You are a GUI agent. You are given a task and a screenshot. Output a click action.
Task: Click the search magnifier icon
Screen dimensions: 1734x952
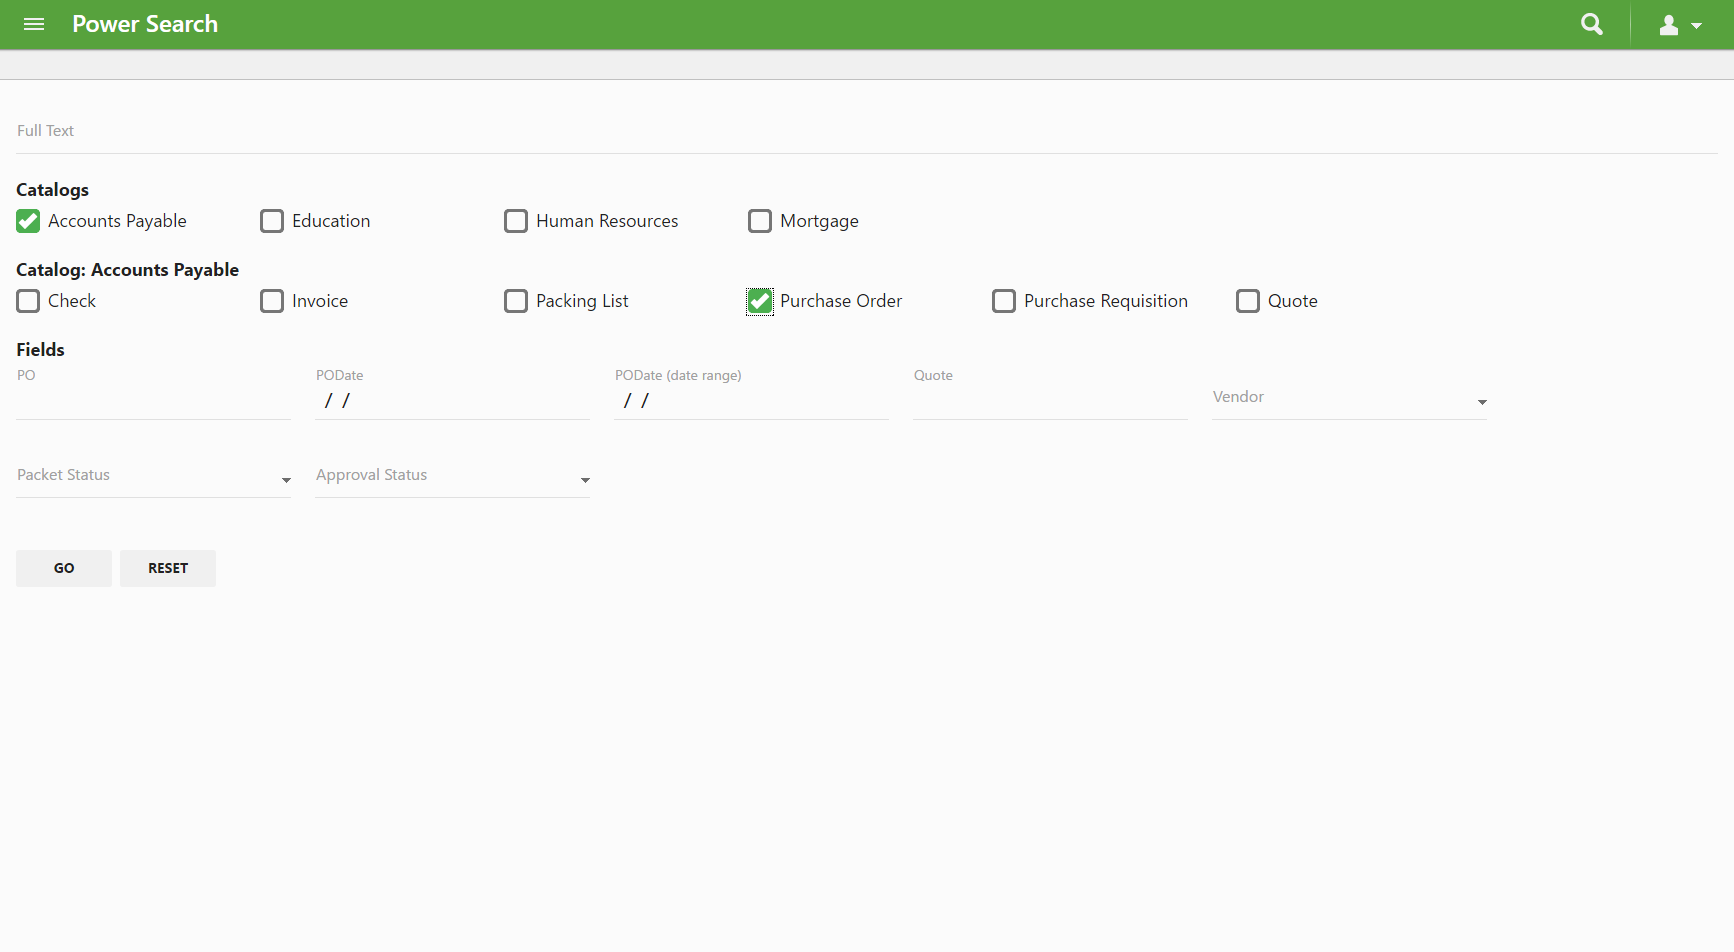[x=1592, y=24]
